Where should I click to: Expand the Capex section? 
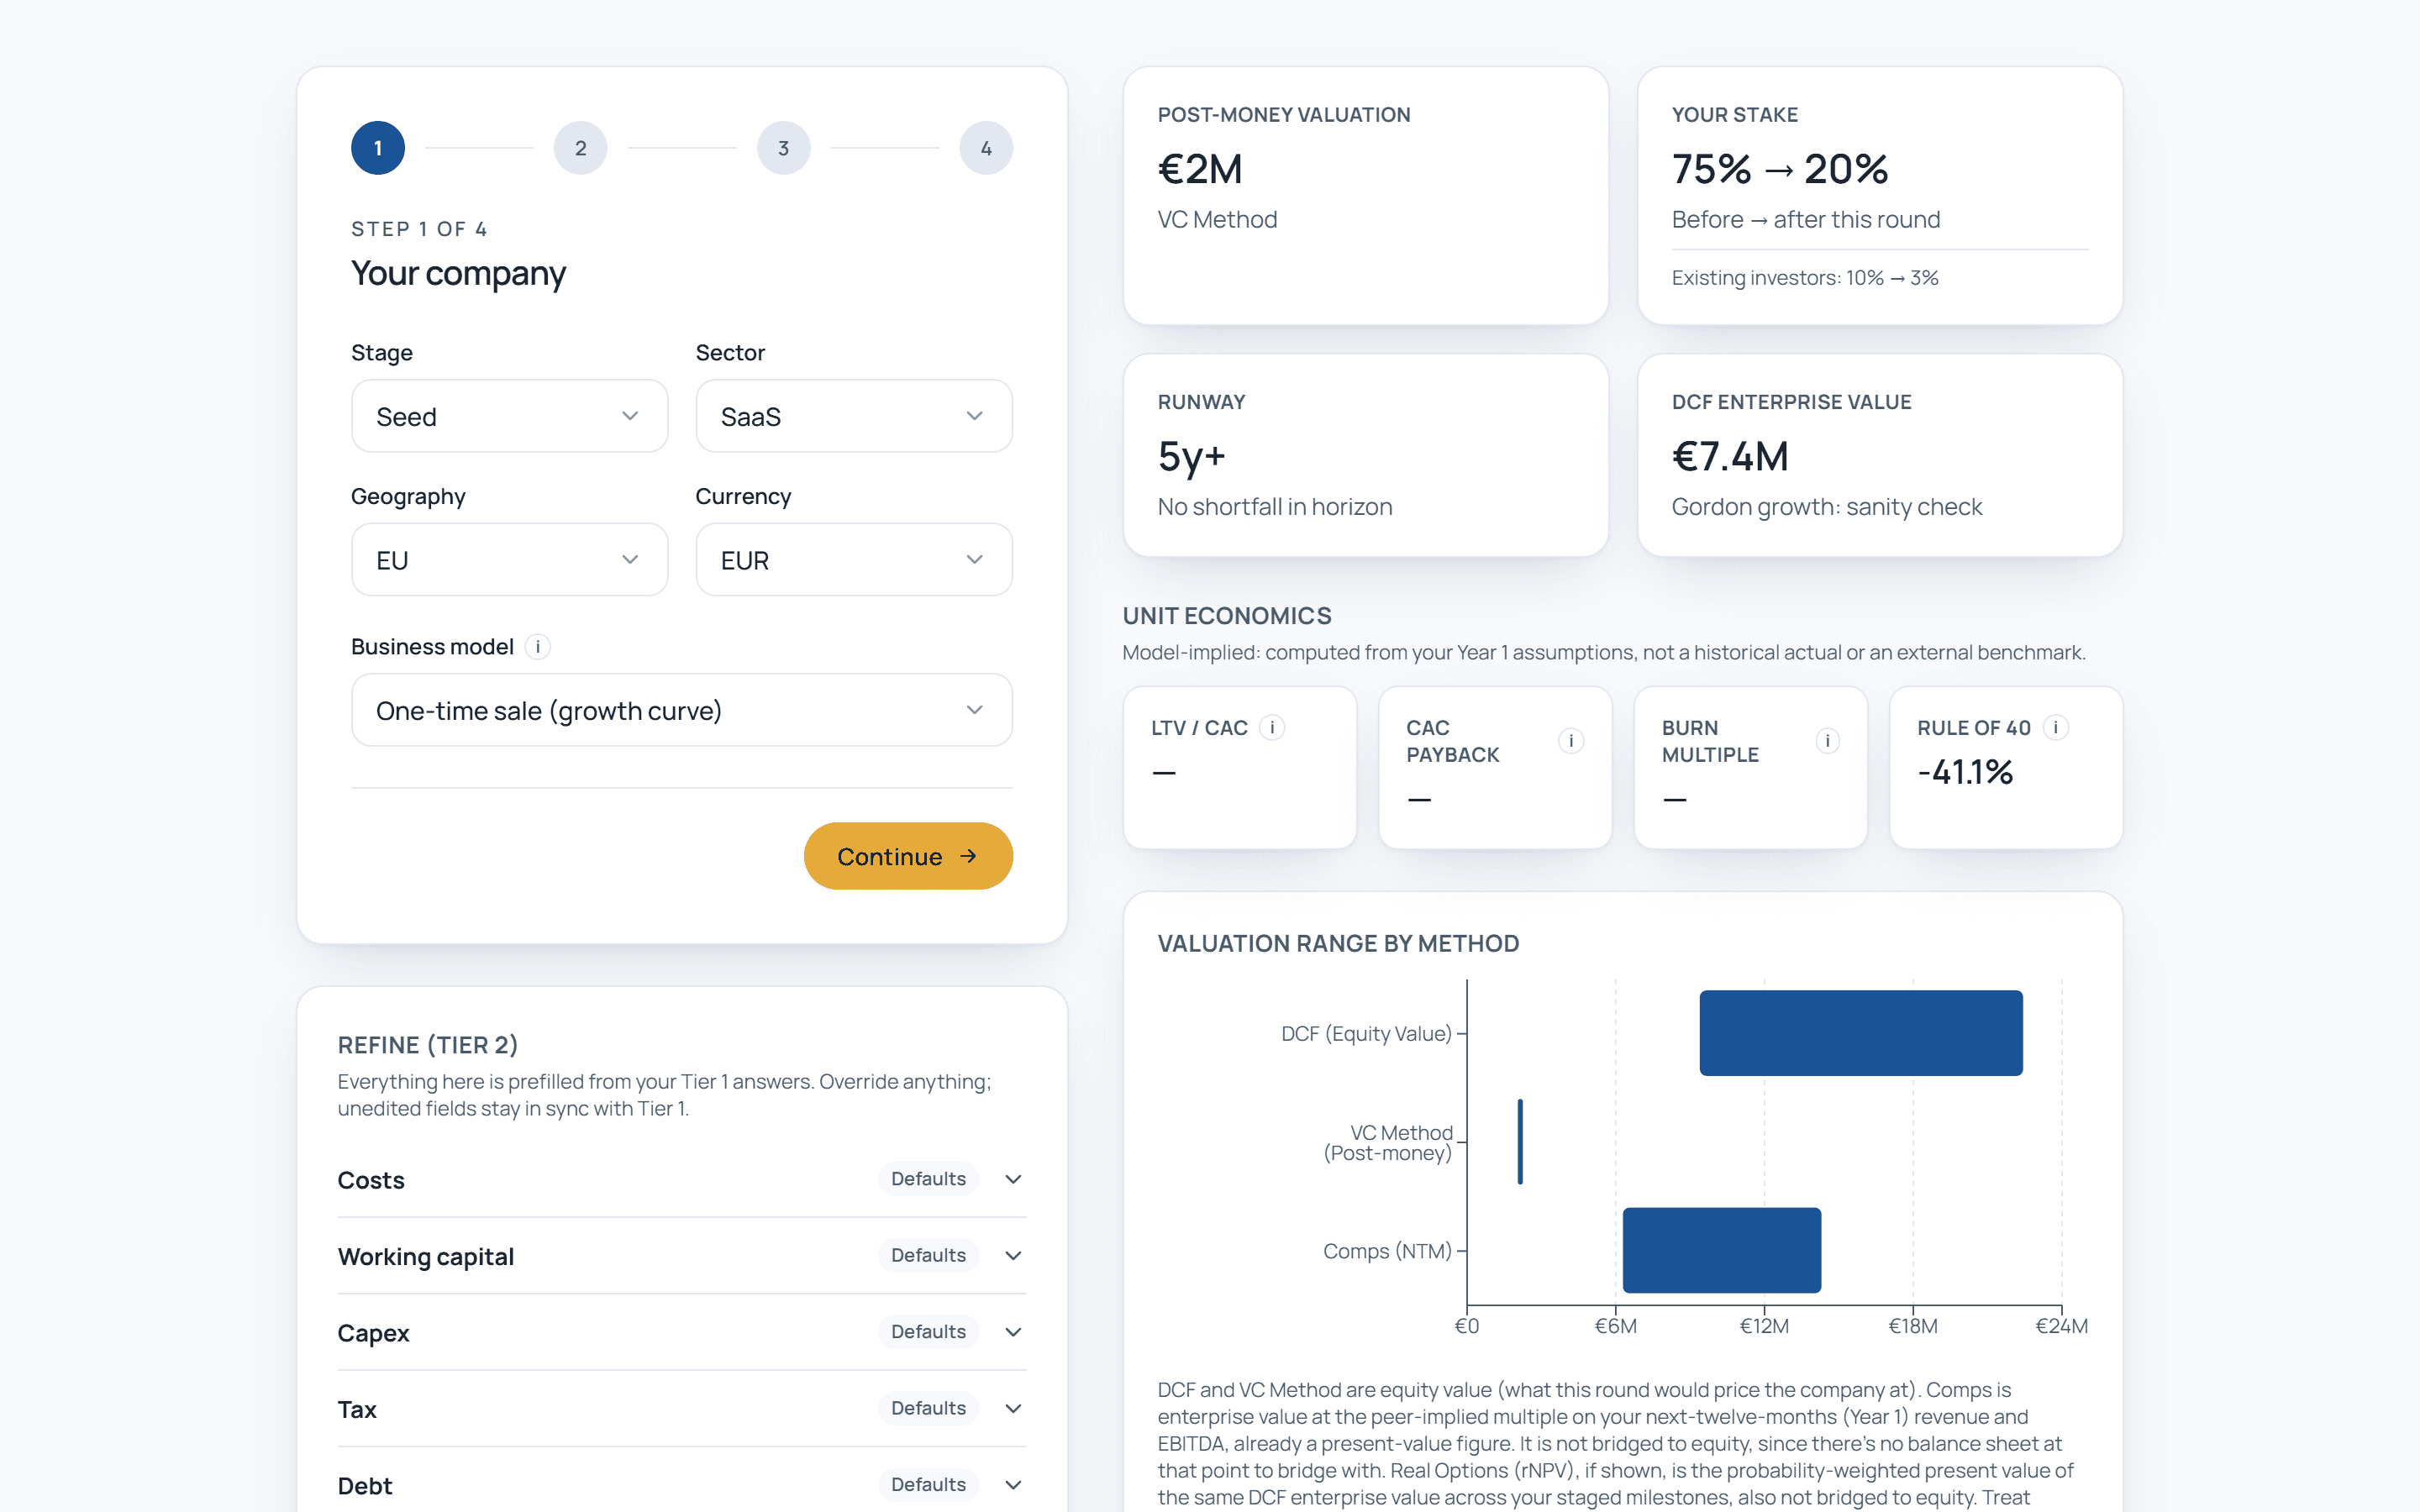coord(682,1332)
